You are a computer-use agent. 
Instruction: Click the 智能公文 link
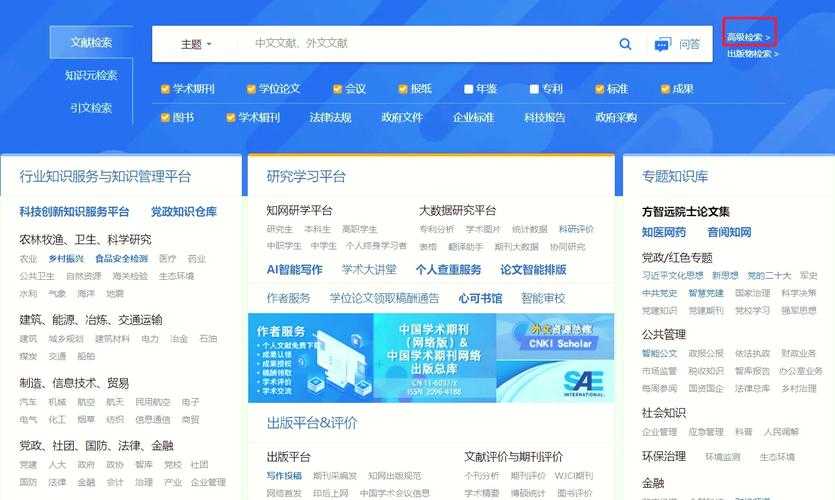pyautogui.click(x=659, y=353)
